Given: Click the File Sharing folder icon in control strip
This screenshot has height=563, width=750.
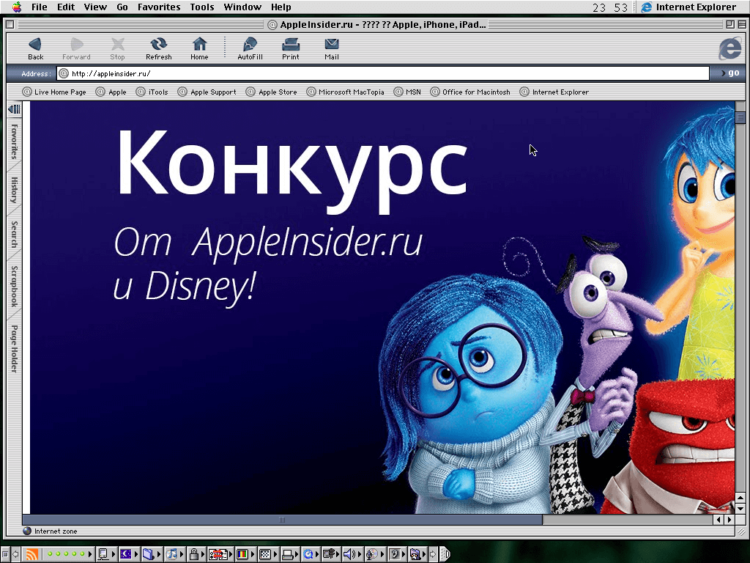Looking at the screenshot, I should click(148, 554).
